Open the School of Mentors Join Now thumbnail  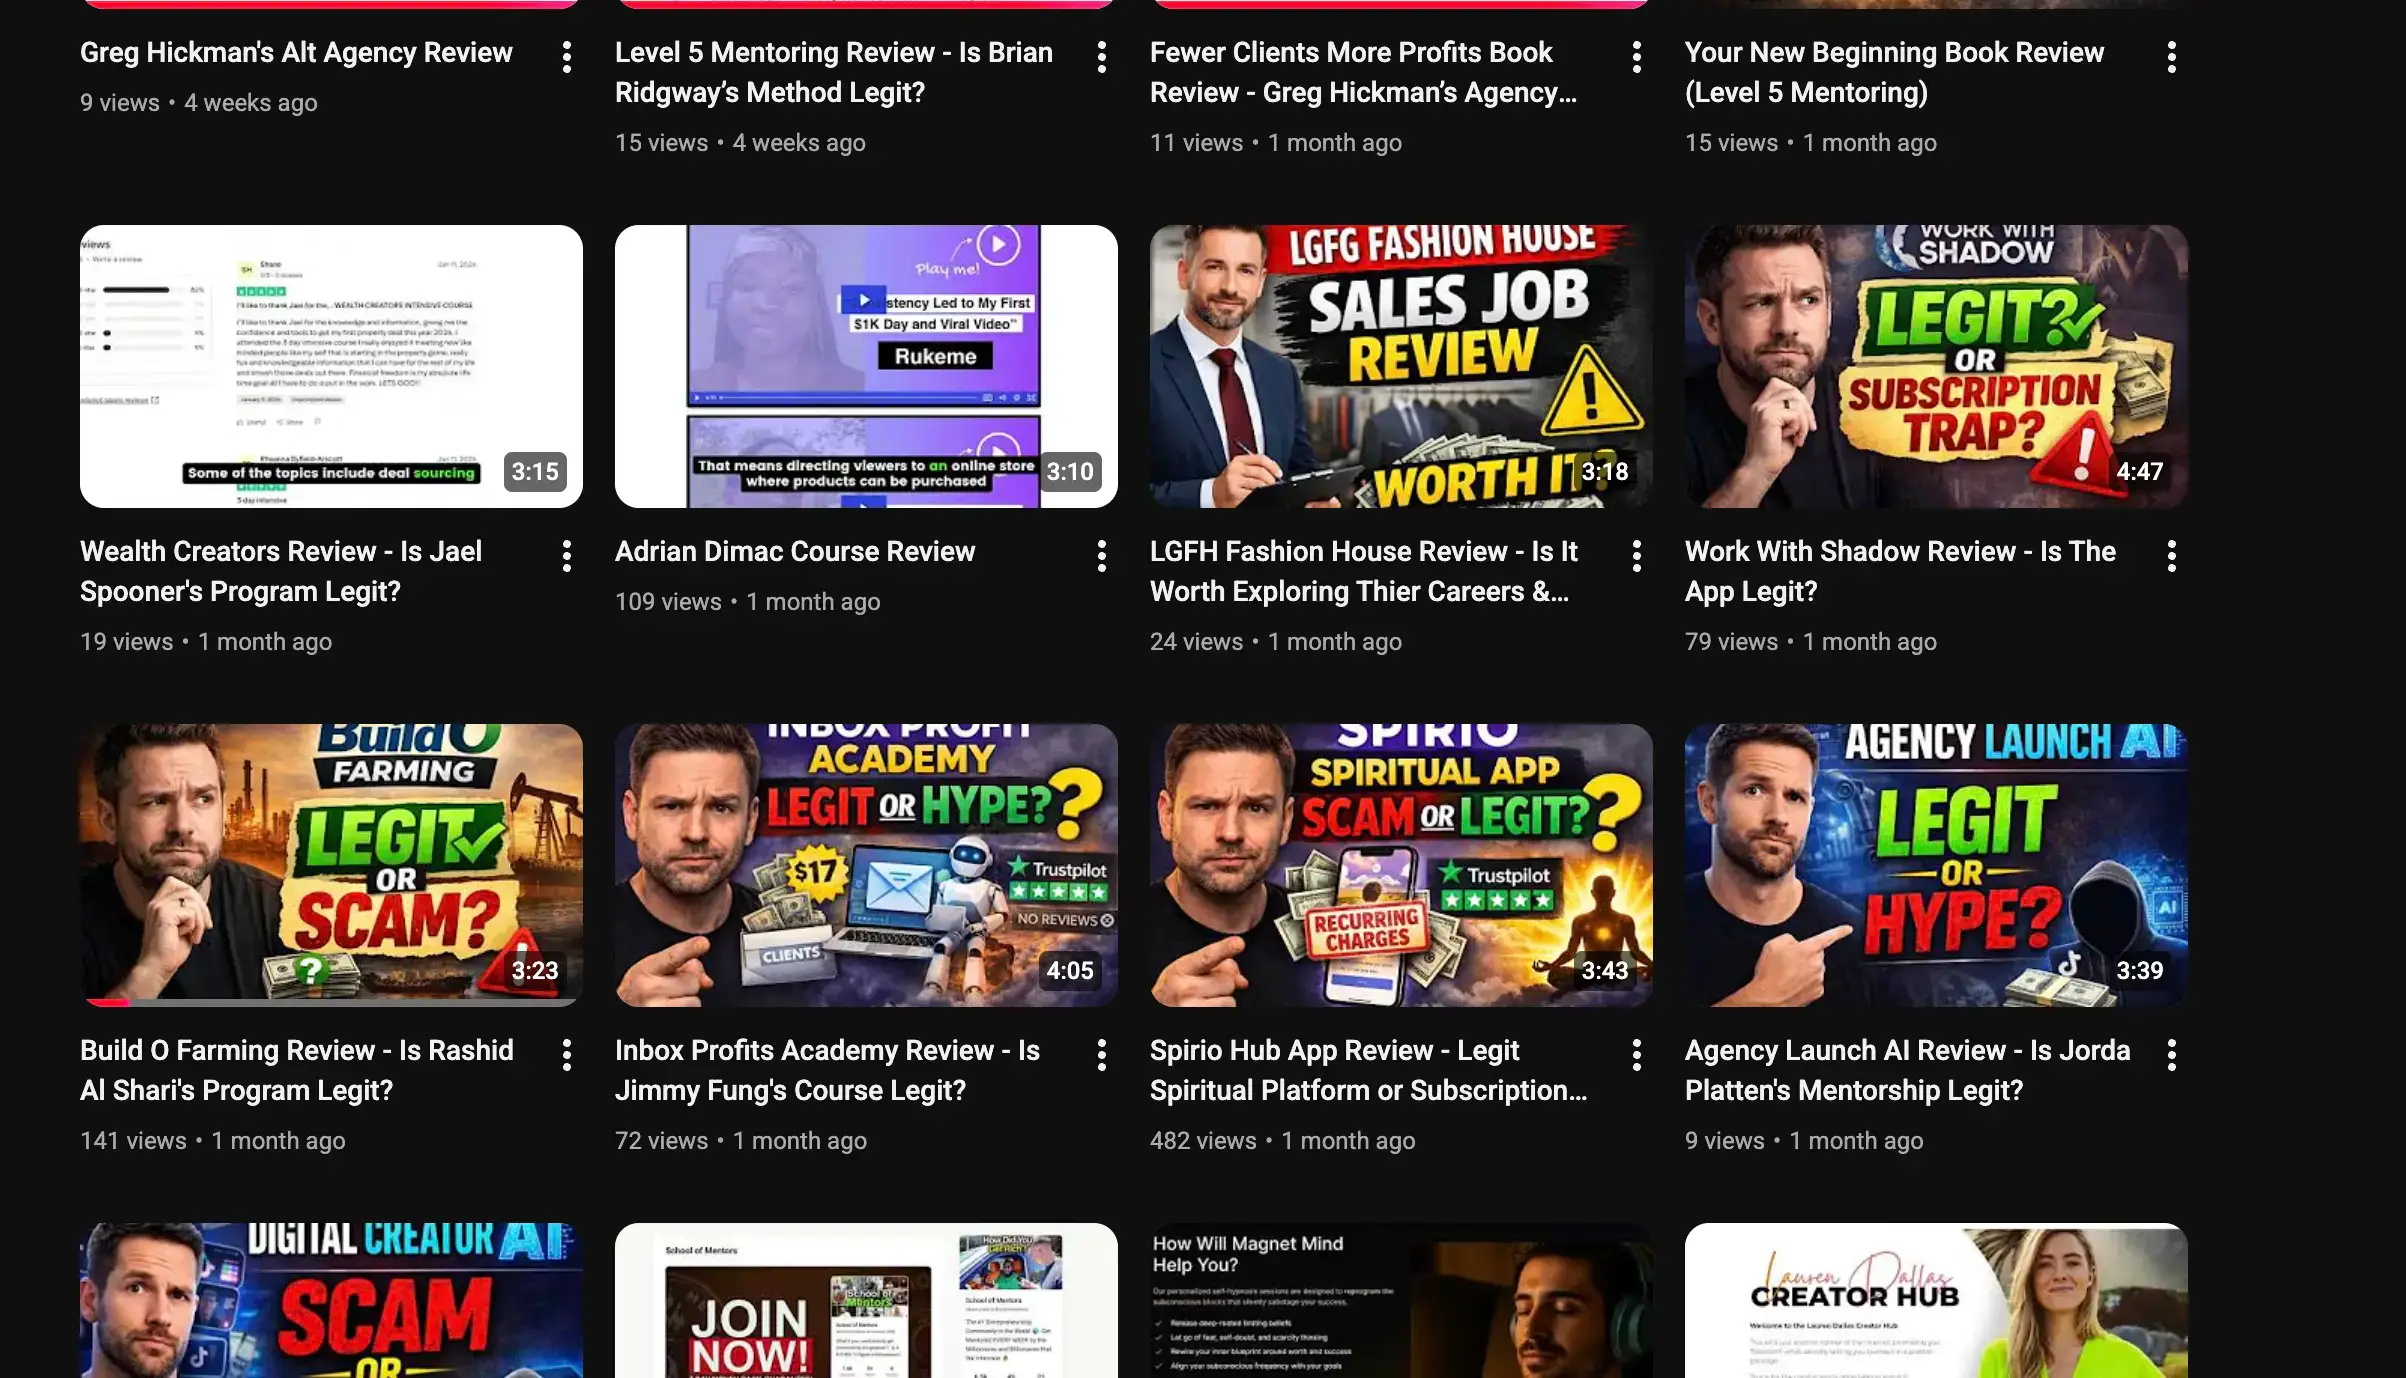[866, 1300]
